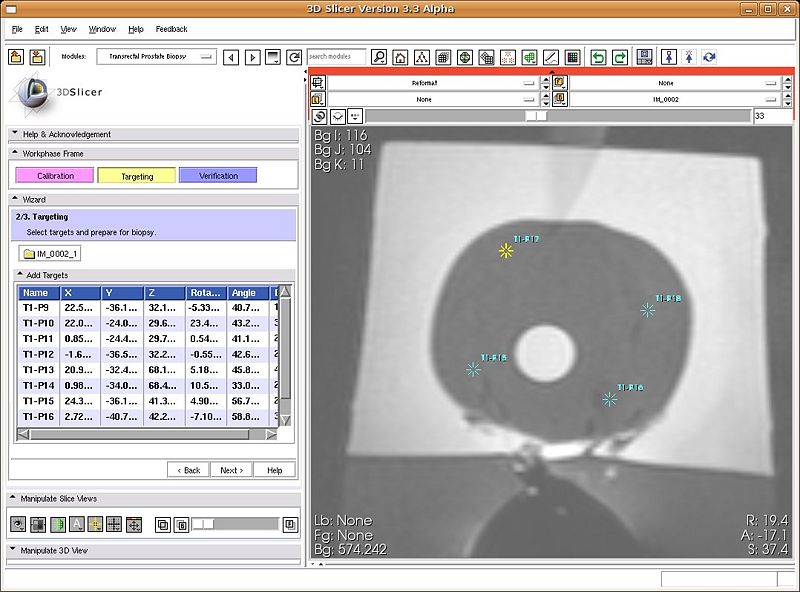Screen dimensions: 800x592
Task: Click the Home module icon in toolbar
Action: coord(400,57)
